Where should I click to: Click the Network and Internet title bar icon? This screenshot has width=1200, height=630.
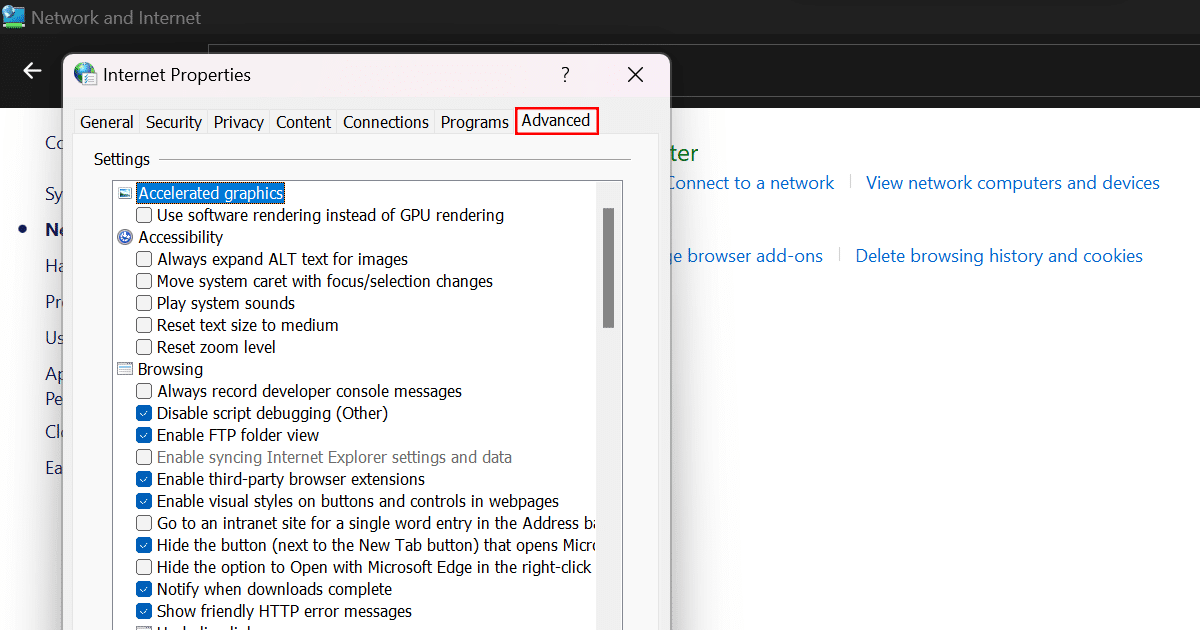click(14, 17)
